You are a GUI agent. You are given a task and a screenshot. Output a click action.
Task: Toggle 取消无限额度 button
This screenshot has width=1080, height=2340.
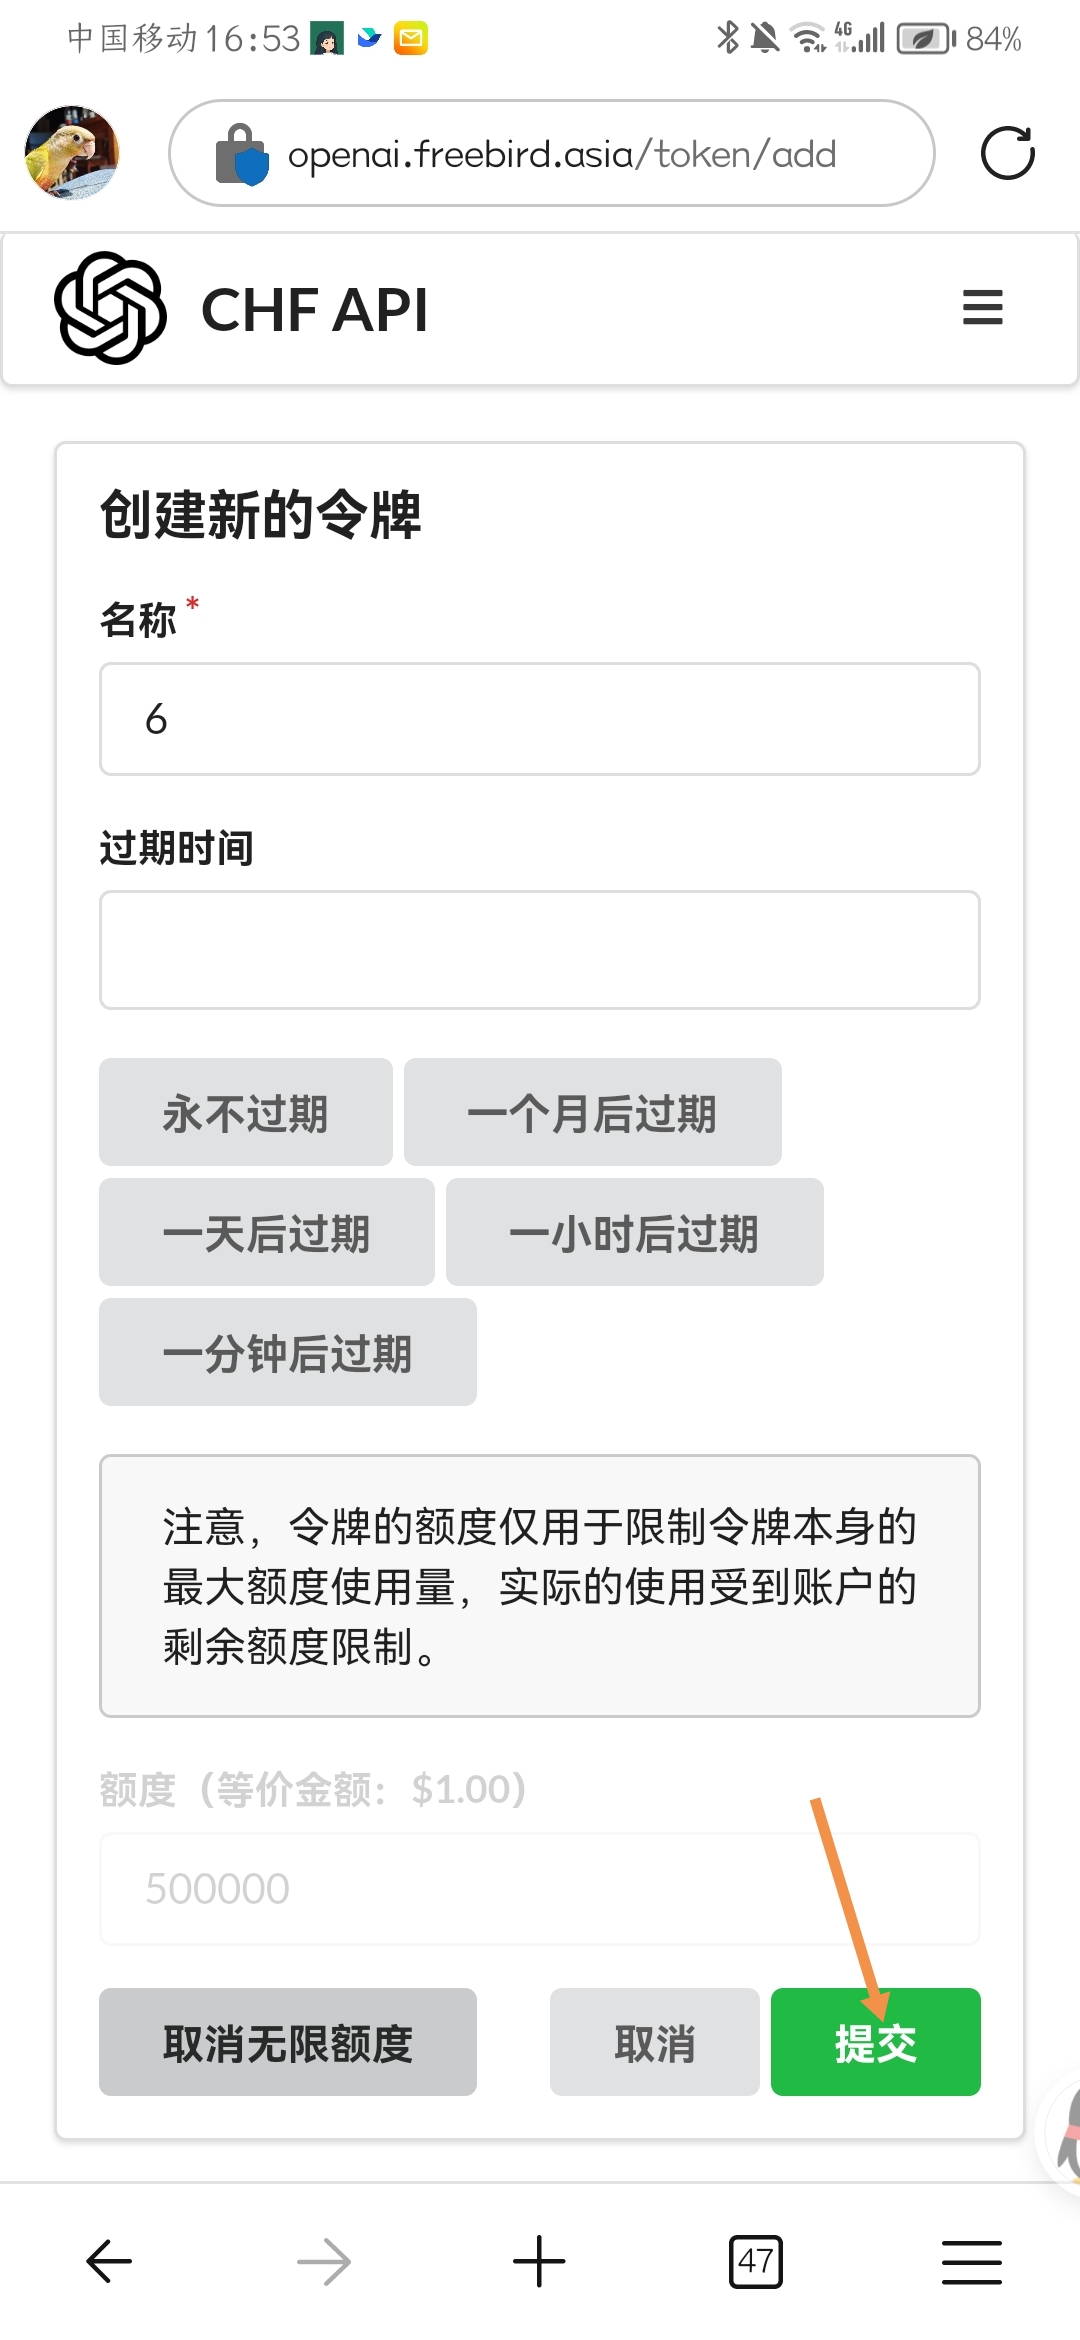pyautogui.click(x=288, y=2042)
